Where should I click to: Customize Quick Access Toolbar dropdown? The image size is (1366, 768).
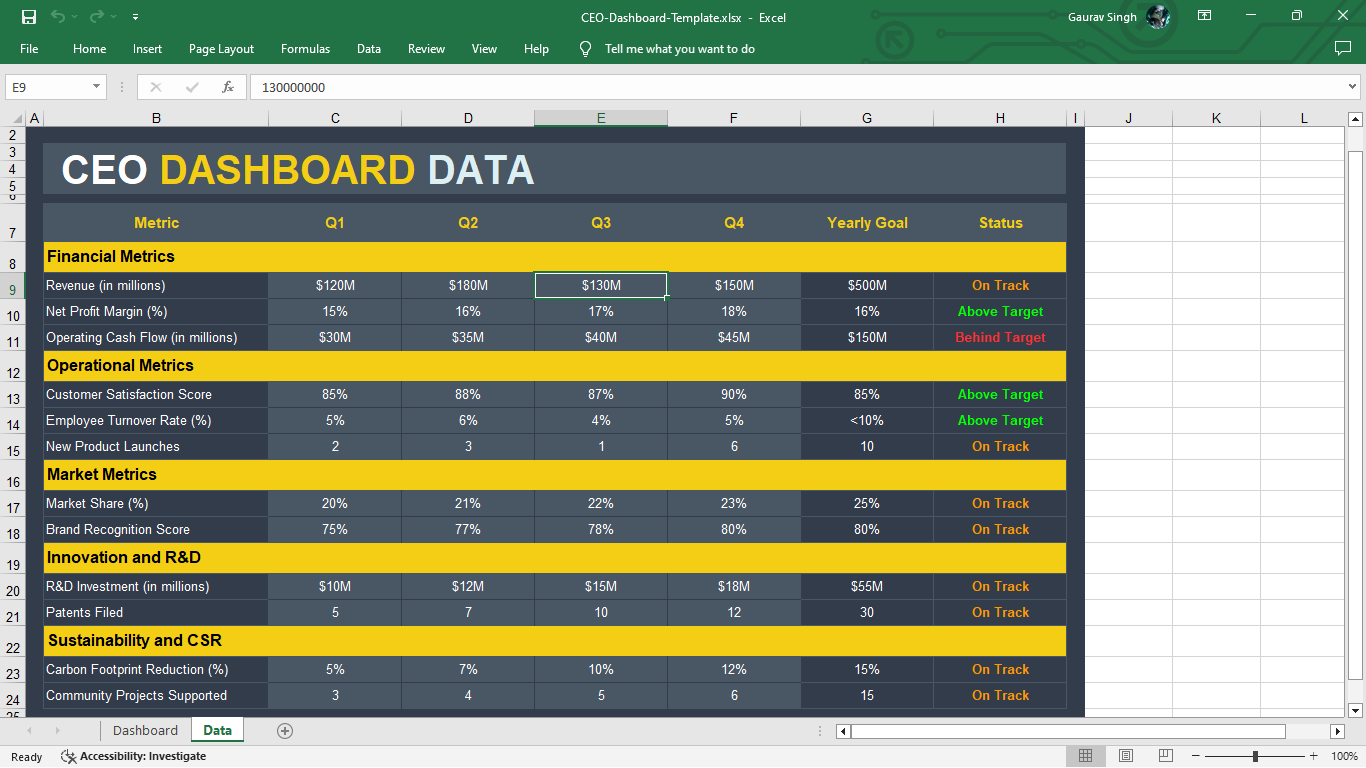[135, 15]
